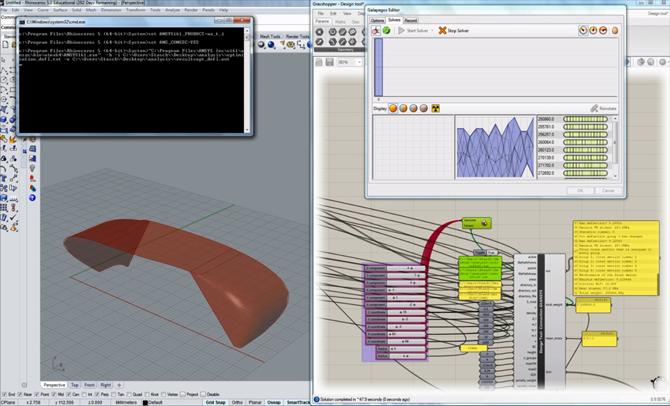Click the yellow radiation hazard display icon
Image resolution: width=670 pixels, height=406 pixels.
tap(435, 109)
